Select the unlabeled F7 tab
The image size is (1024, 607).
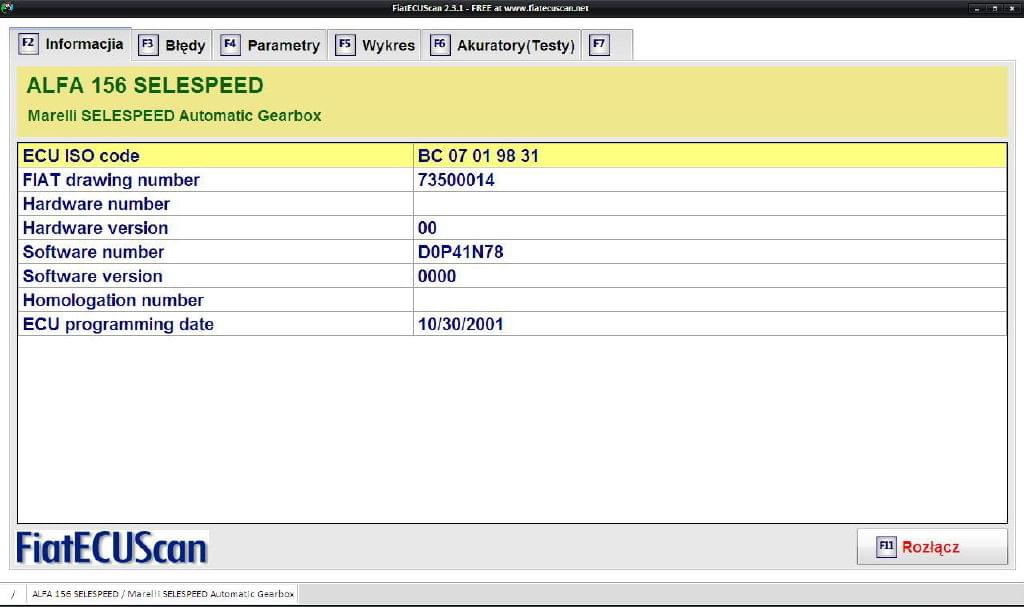point(607,45)
